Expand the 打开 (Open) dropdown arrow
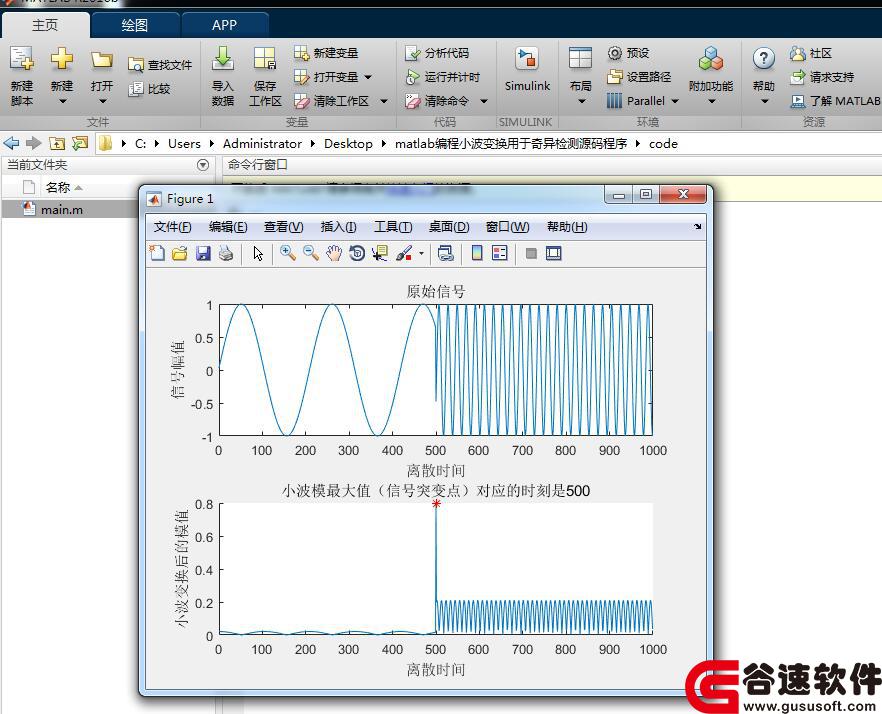Screen dimensions: 882x714 (102, 102)
